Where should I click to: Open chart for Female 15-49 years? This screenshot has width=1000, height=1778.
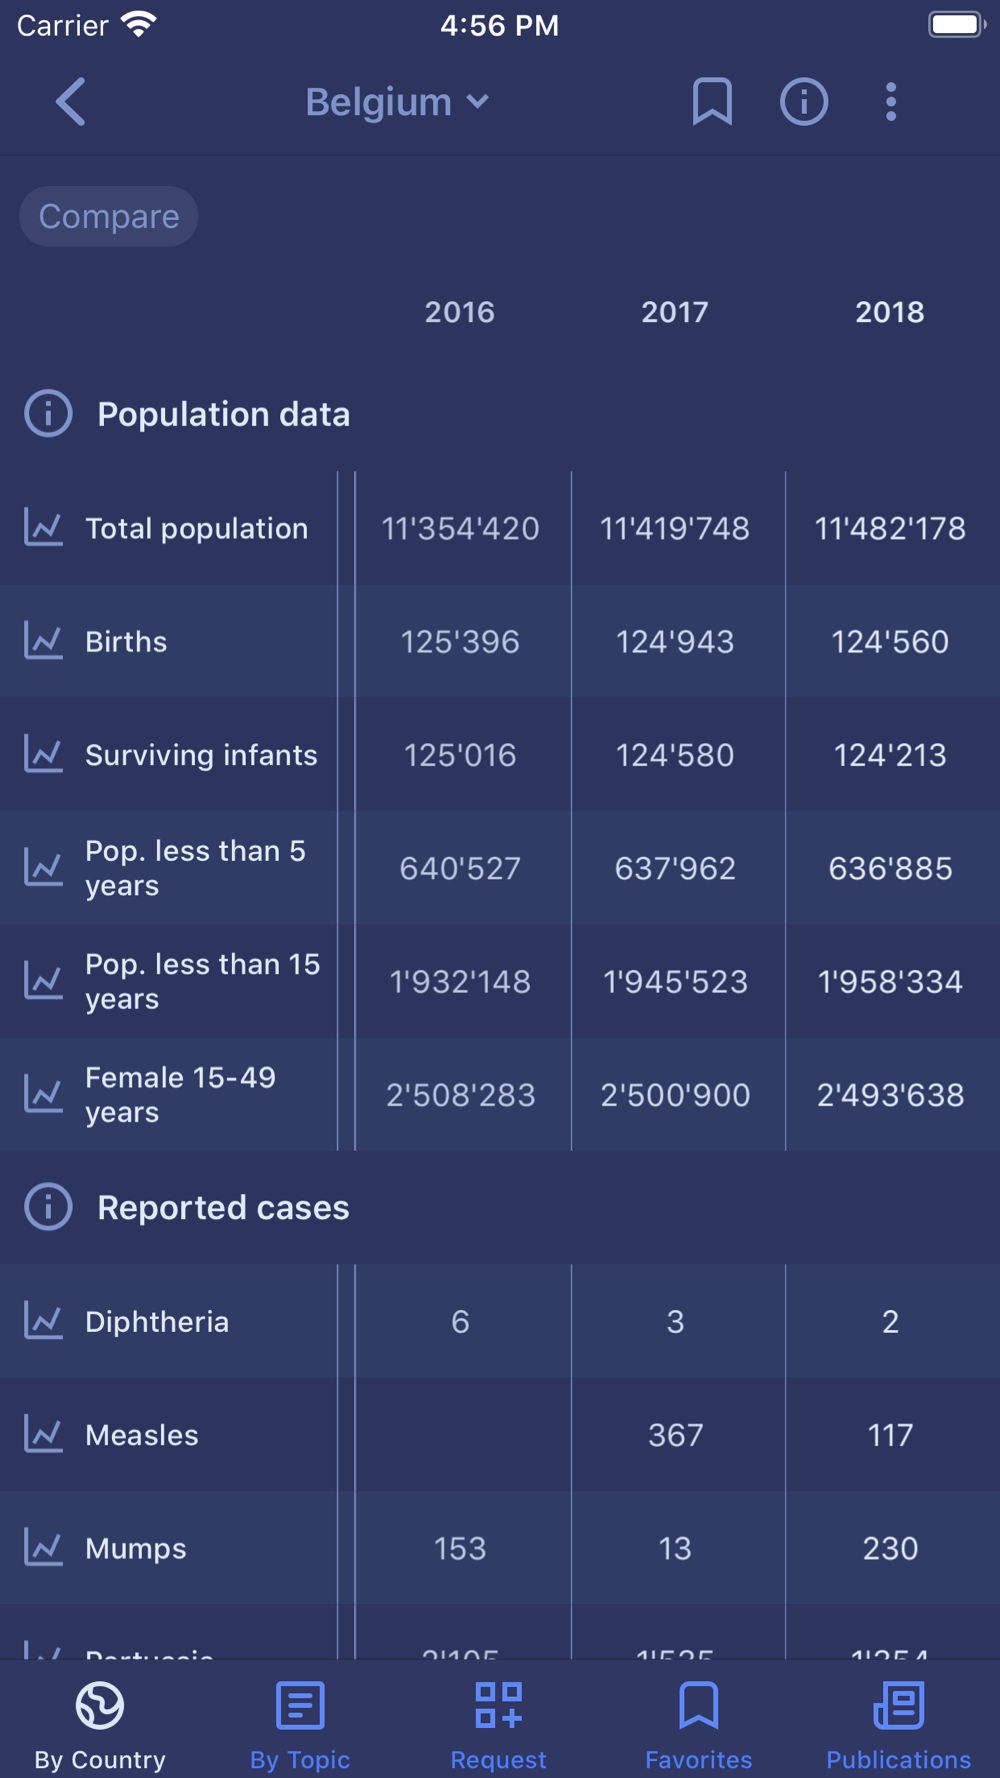point(44,1095)
